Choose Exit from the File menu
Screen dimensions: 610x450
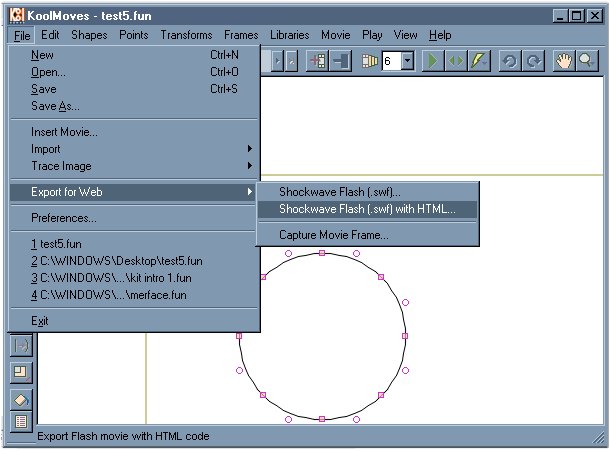pos(134,321)
